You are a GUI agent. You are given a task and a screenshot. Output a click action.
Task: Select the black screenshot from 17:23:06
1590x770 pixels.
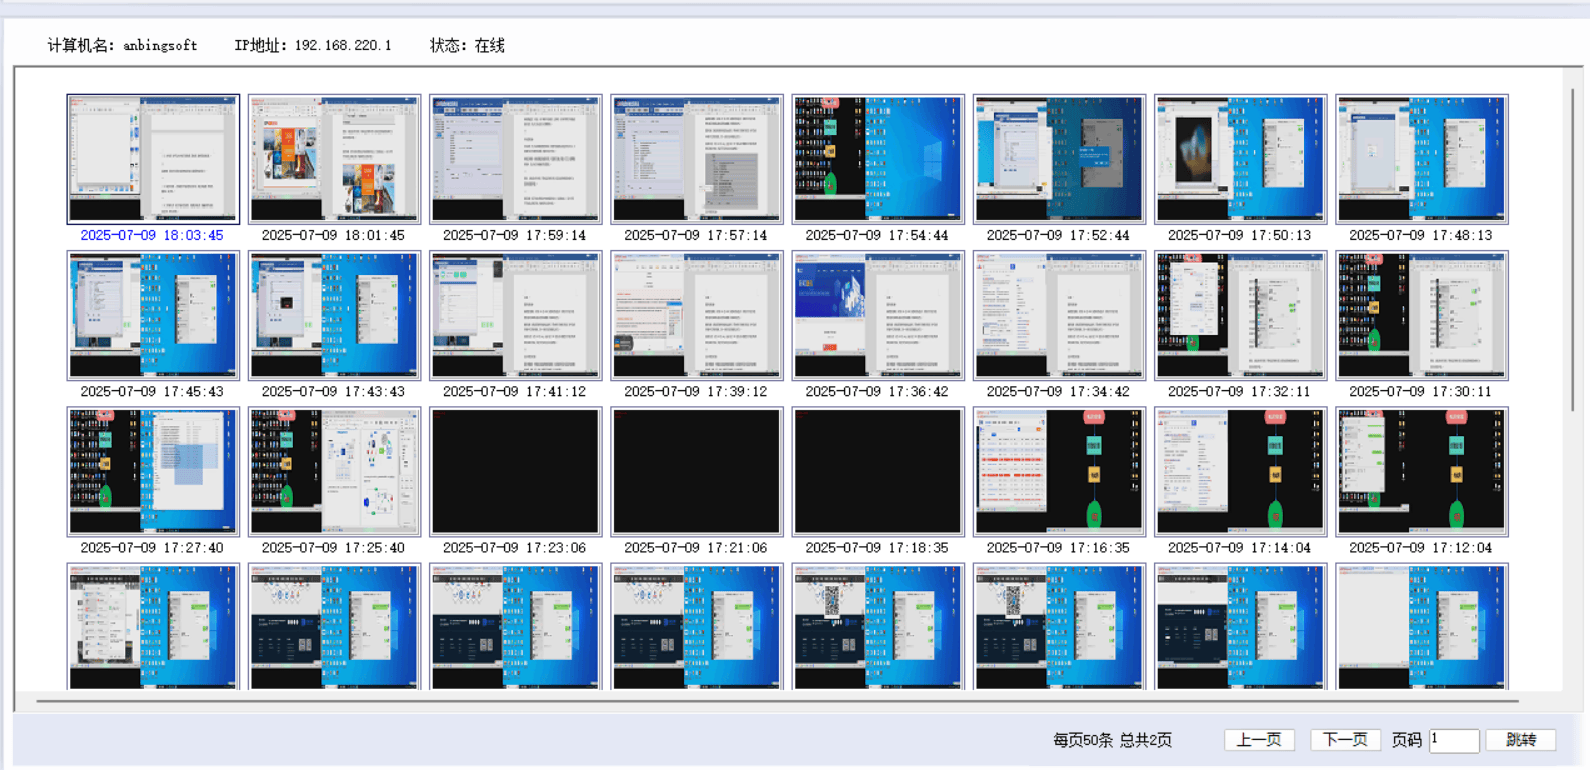click(515, 471)
